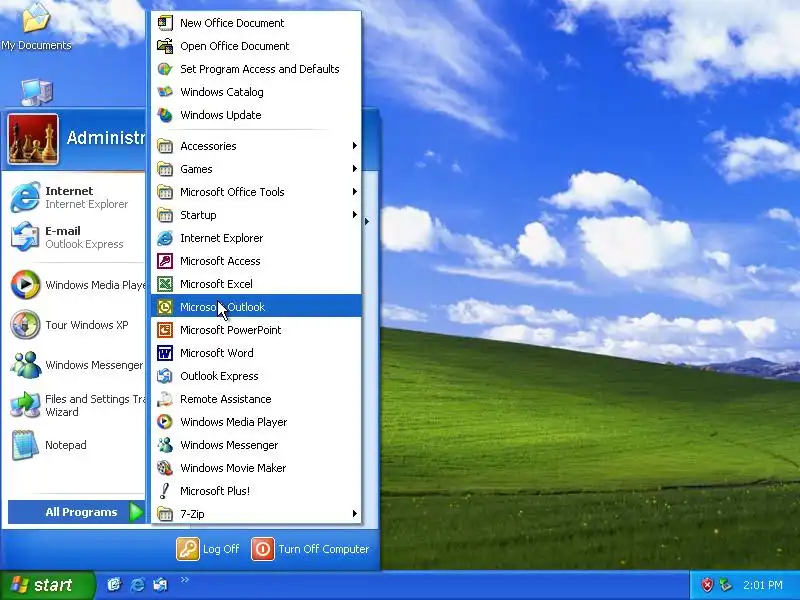This screenshot has height=600, width=800.
Task: Click the security shield tray icon
Action: pyautogui.click(x=707, y=585)
